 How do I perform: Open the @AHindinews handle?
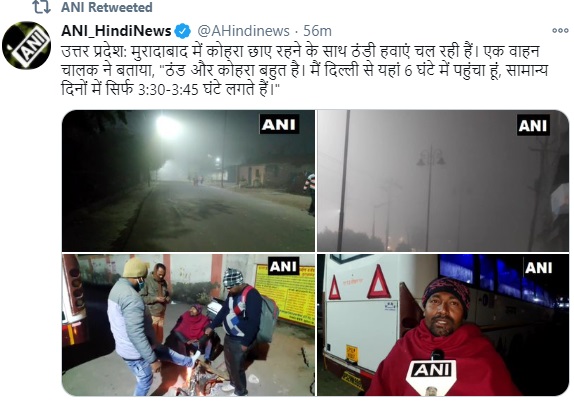click(243, 31)
